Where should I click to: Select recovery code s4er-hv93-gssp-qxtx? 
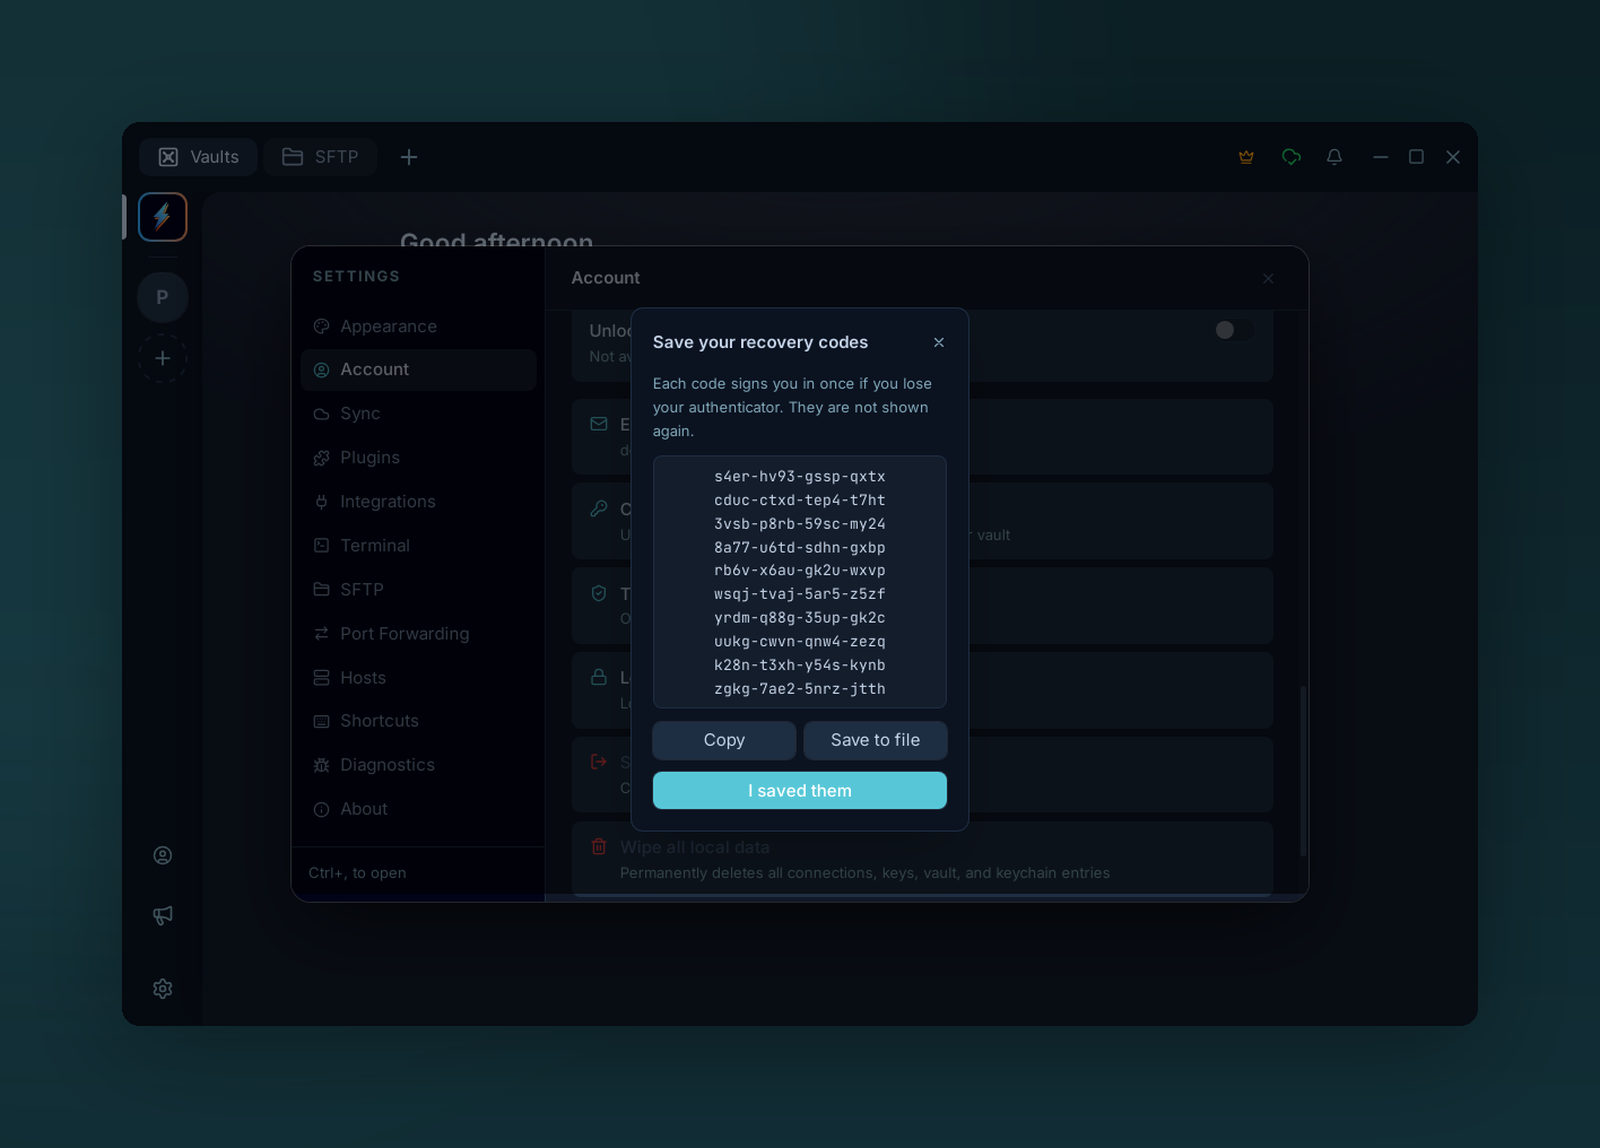click(800, 477)
